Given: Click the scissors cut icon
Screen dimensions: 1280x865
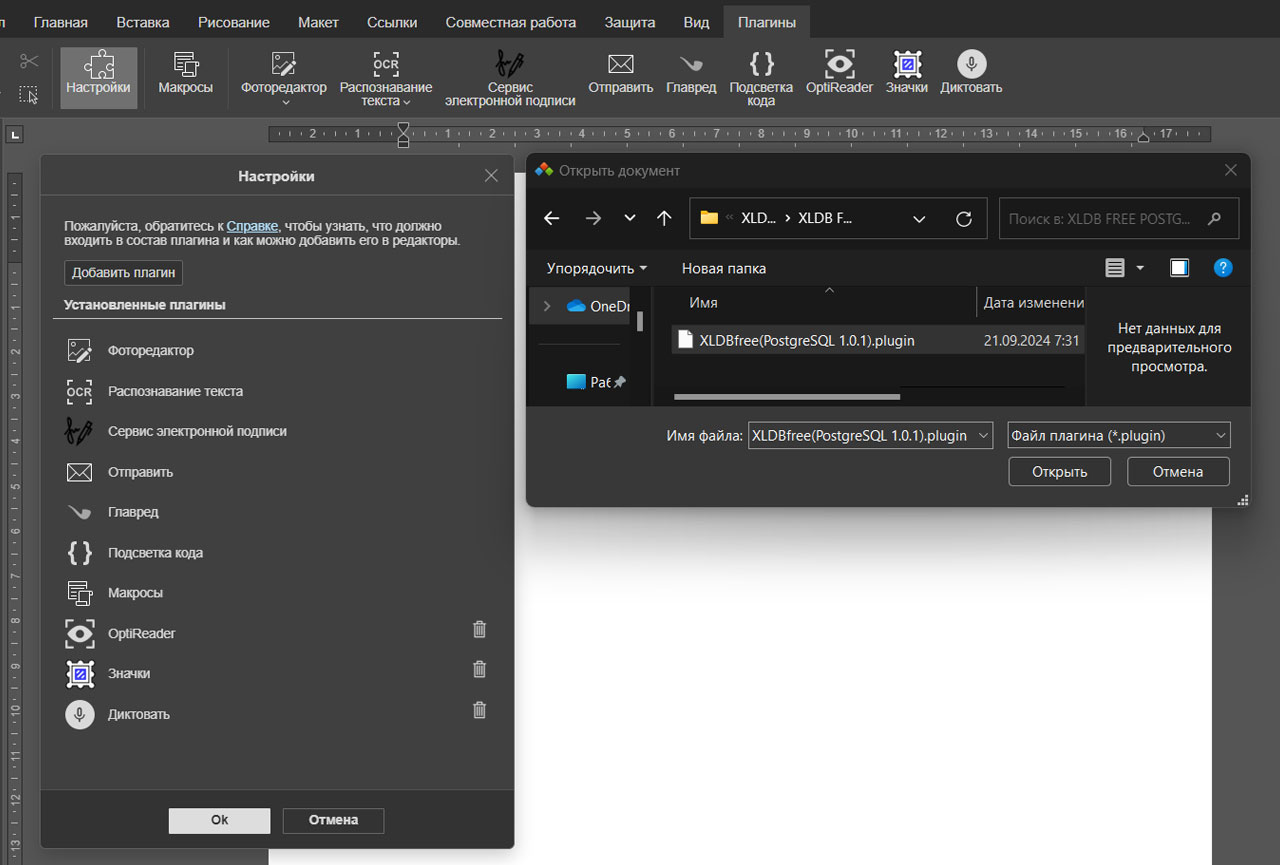Looking at the screenshot, I should tap(29, 61).
